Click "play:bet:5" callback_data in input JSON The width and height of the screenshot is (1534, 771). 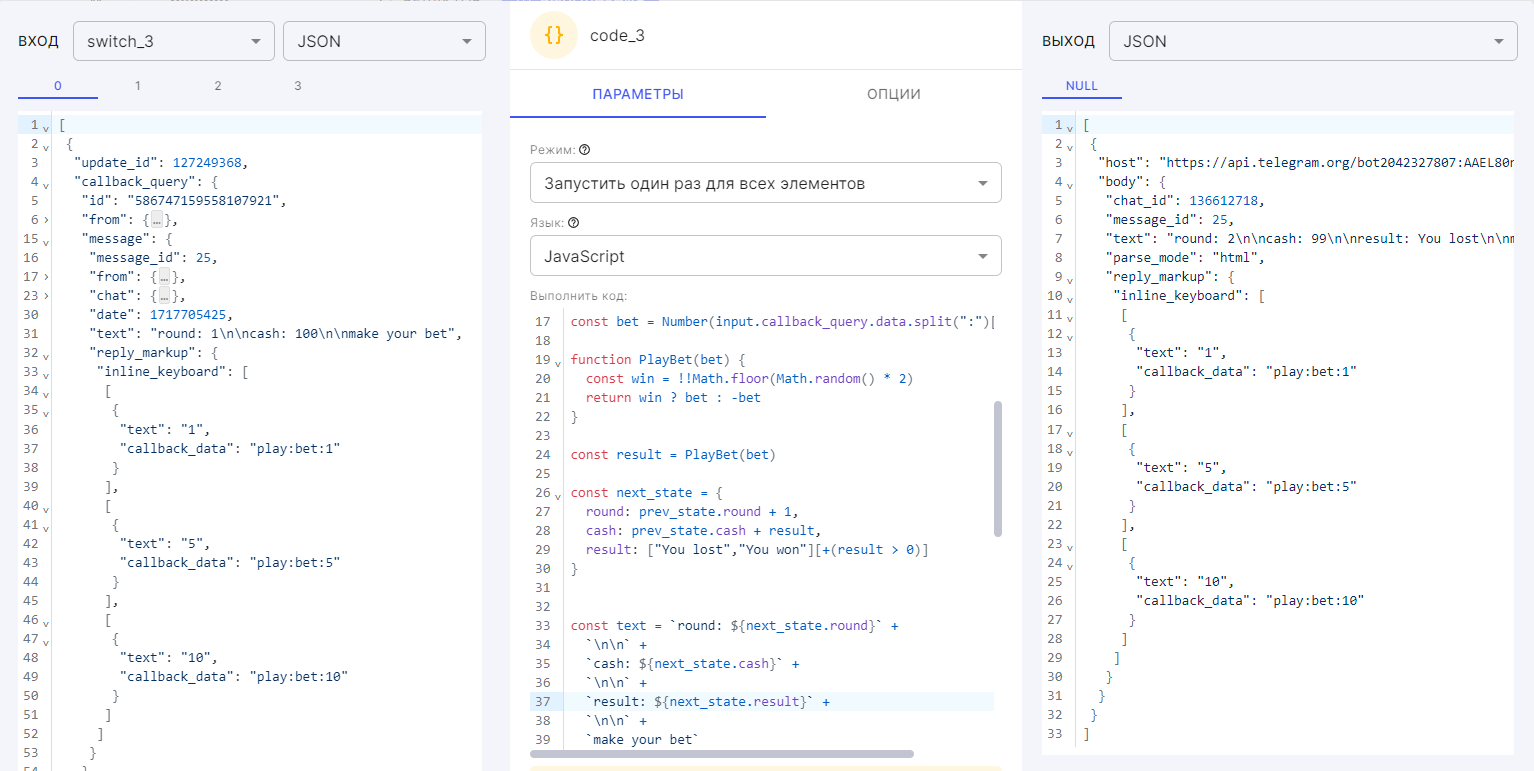pos(295,562)
